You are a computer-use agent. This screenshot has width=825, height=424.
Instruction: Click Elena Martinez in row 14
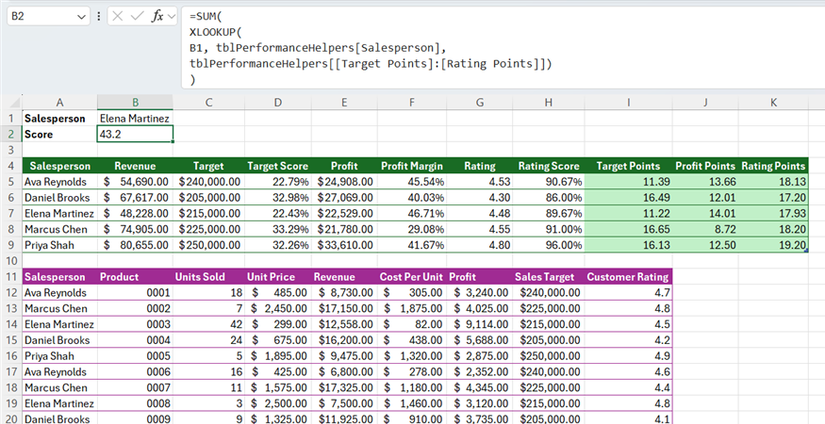coord(59,324)
